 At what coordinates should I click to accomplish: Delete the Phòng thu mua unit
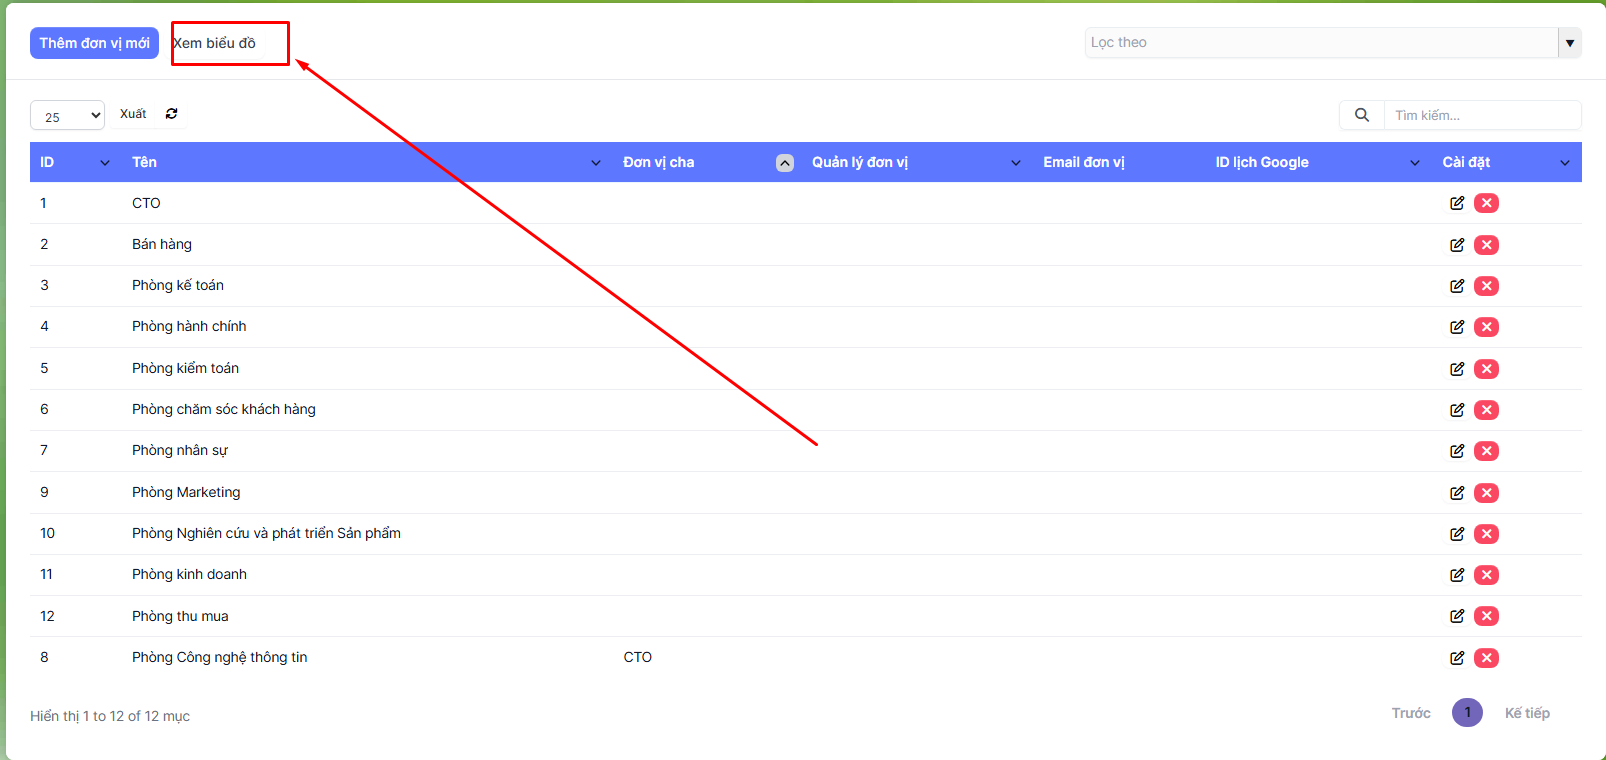pyautogui.click(x=1486, y=616)
